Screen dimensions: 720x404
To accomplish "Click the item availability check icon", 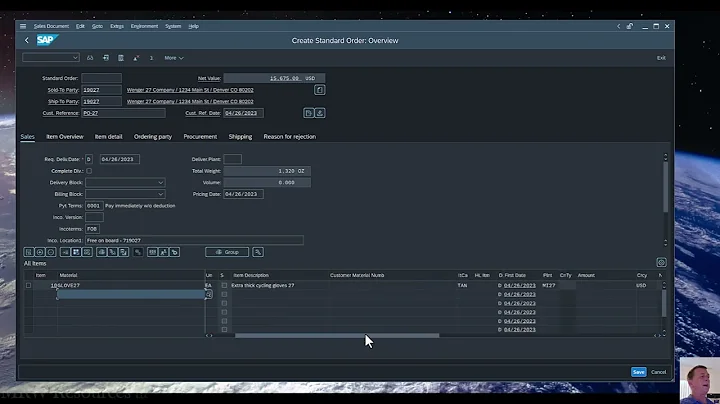I will (x=101, y=252).
